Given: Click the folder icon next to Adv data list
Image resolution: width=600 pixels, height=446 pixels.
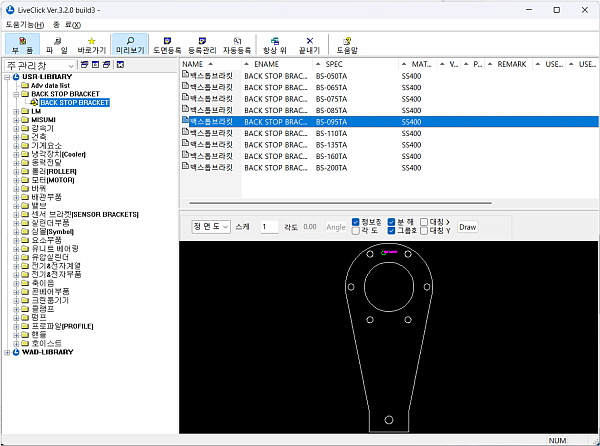Looking at the screenshot, I should 25,85.
